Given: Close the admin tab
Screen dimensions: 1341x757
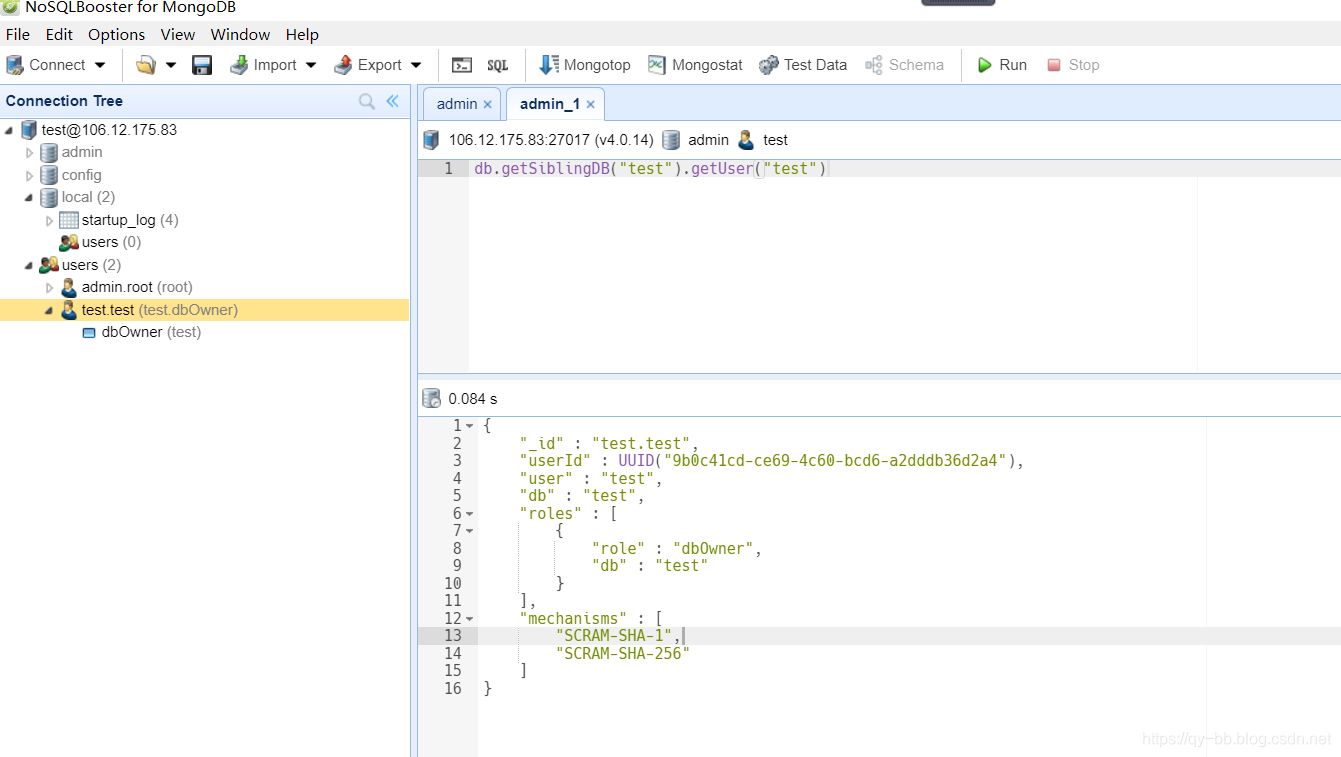Looking at the screenshot, I should pos(488,104).
